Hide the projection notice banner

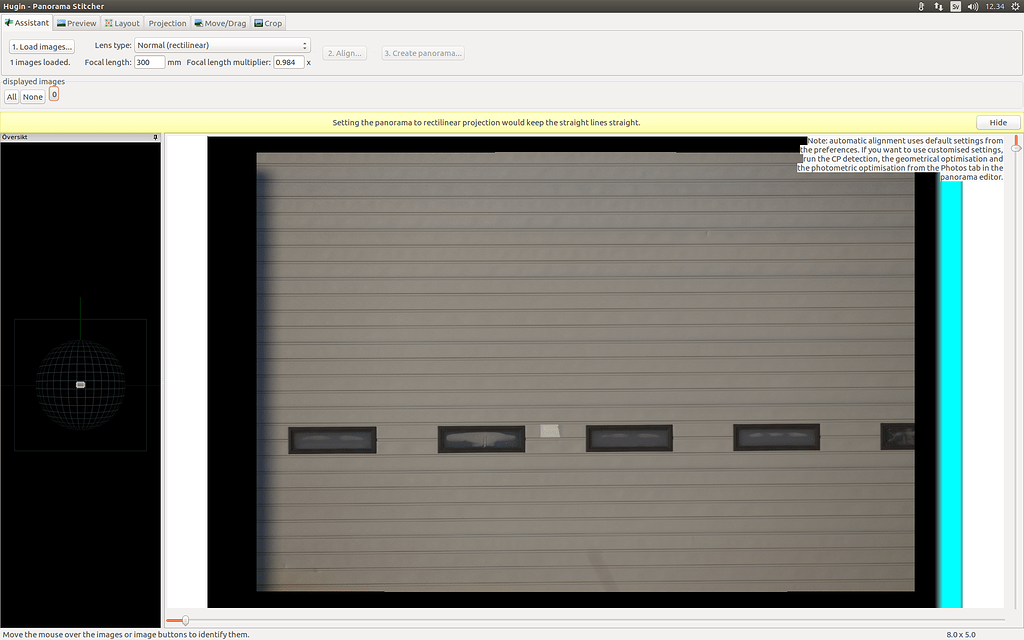click(998, 121)
